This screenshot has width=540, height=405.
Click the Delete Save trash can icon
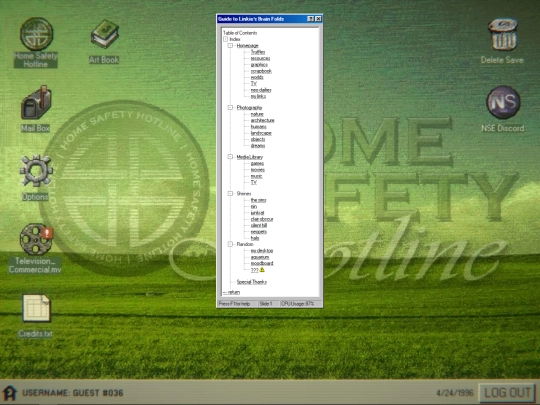click(503, 34)
